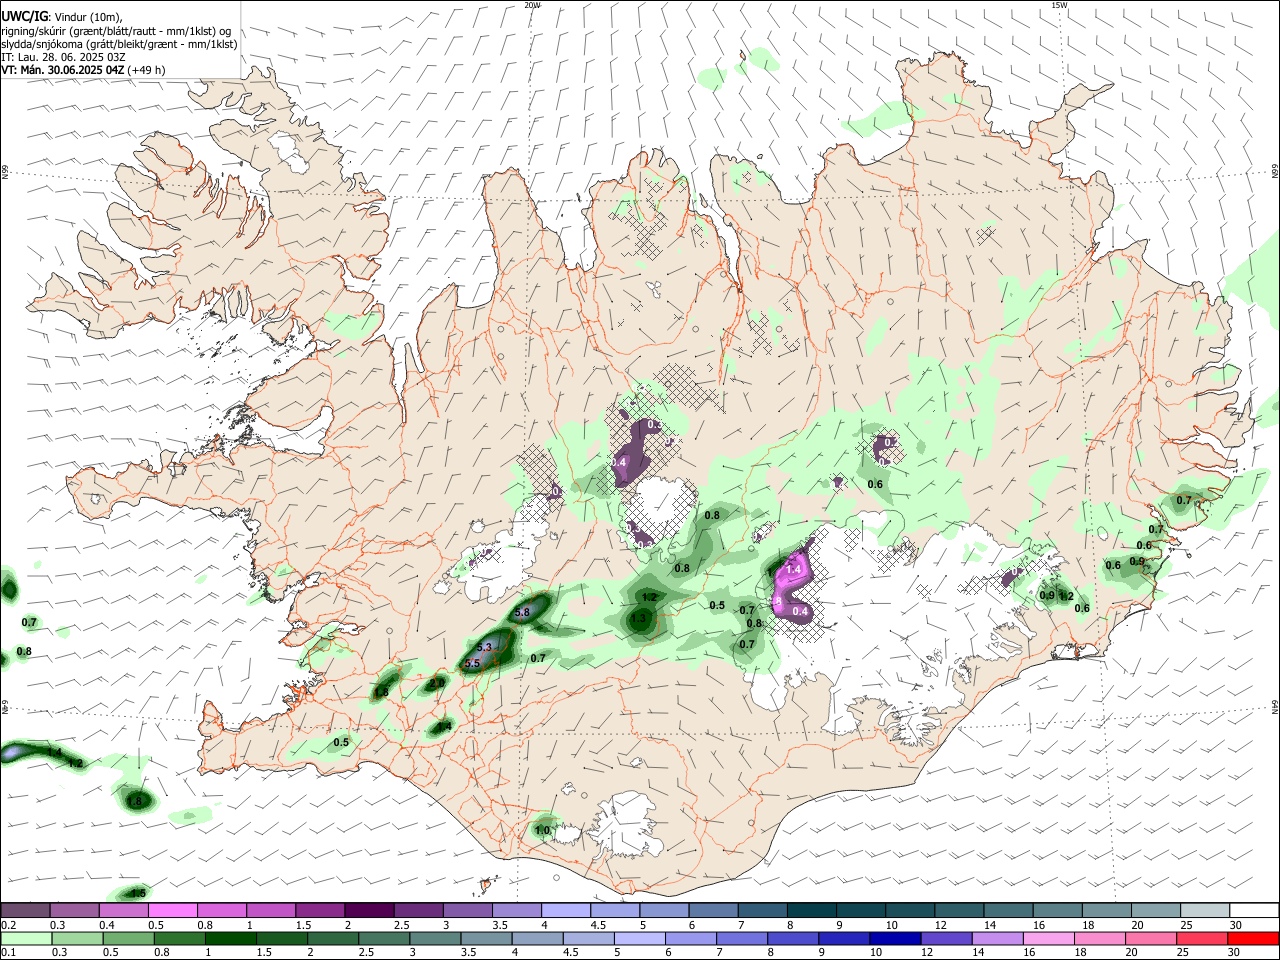Pick palest green rain swatch between 0.1 and 0.3
The height and width of the screenshot is (960, 1280).
tap(26, 938)
